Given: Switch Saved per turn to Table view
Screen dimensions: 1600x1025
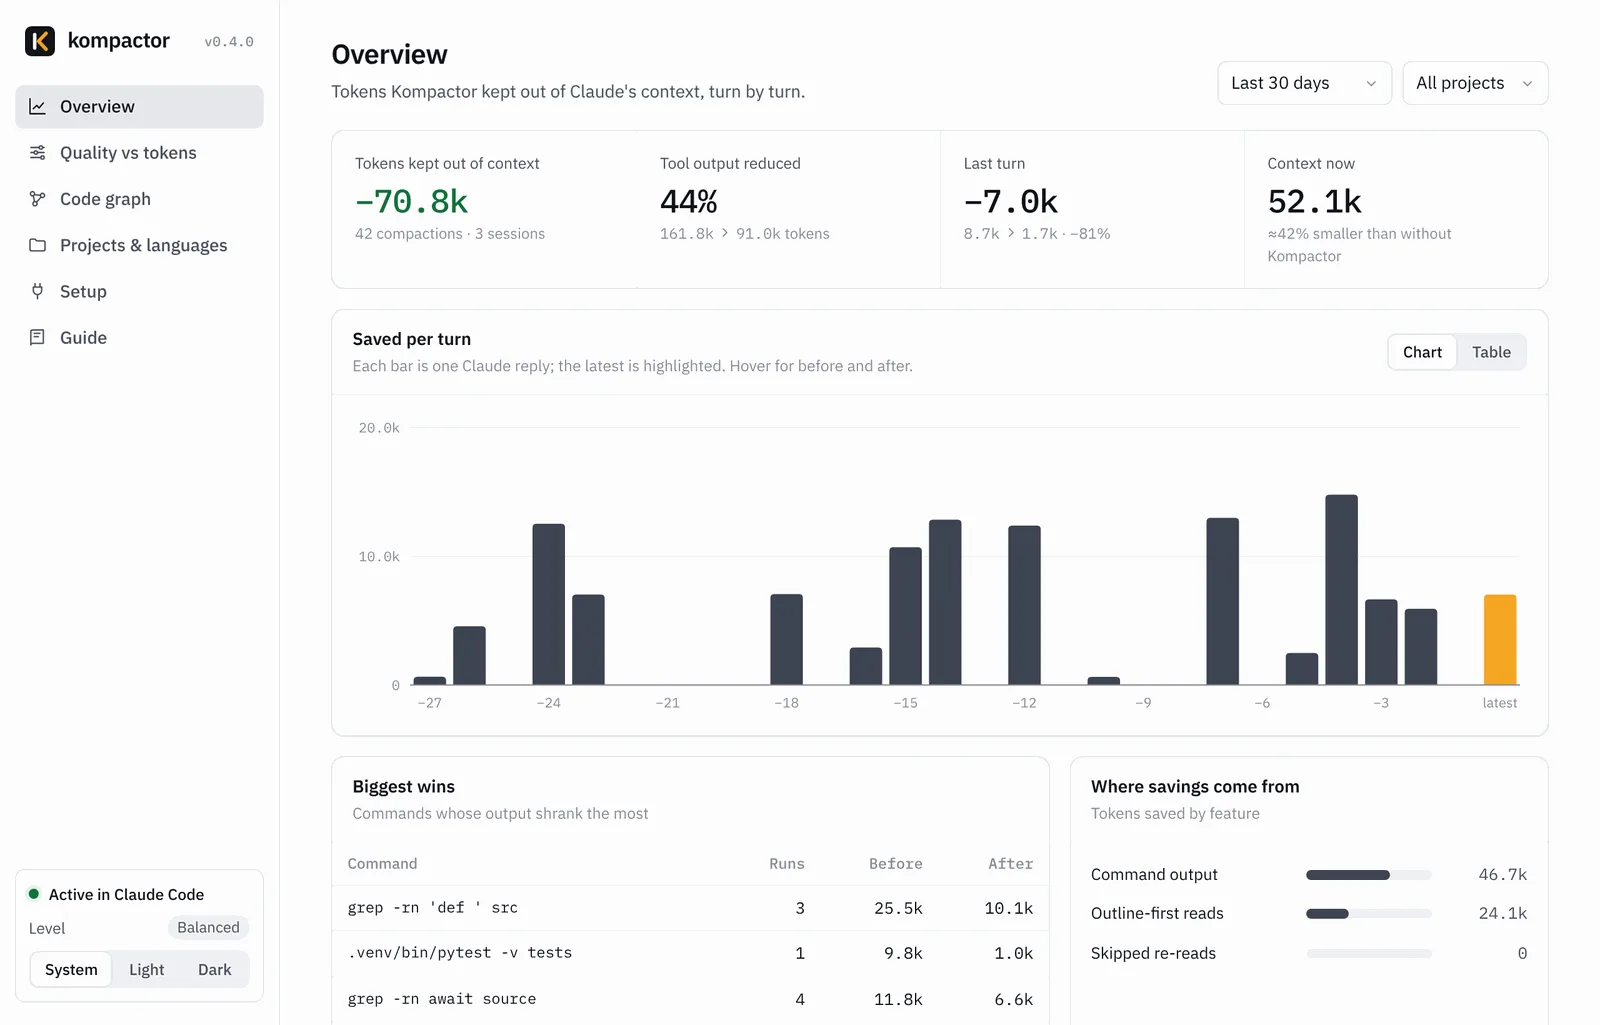Looking at the screenshot, I should pyautogui.click(x=1491, y=352).
